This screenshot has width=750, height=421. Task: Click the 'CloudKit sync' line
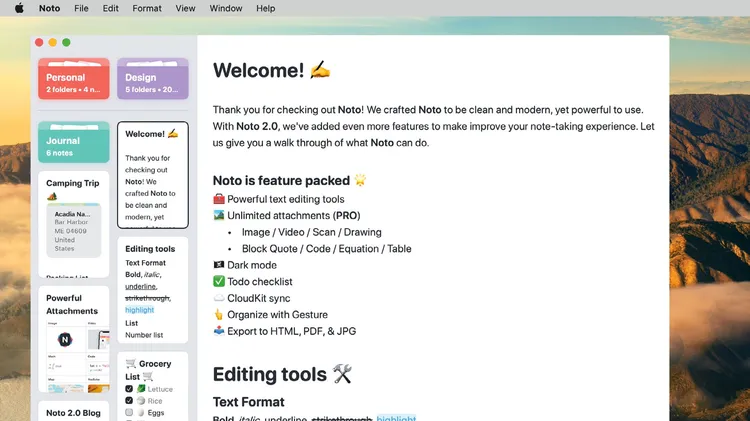point(259,298)
